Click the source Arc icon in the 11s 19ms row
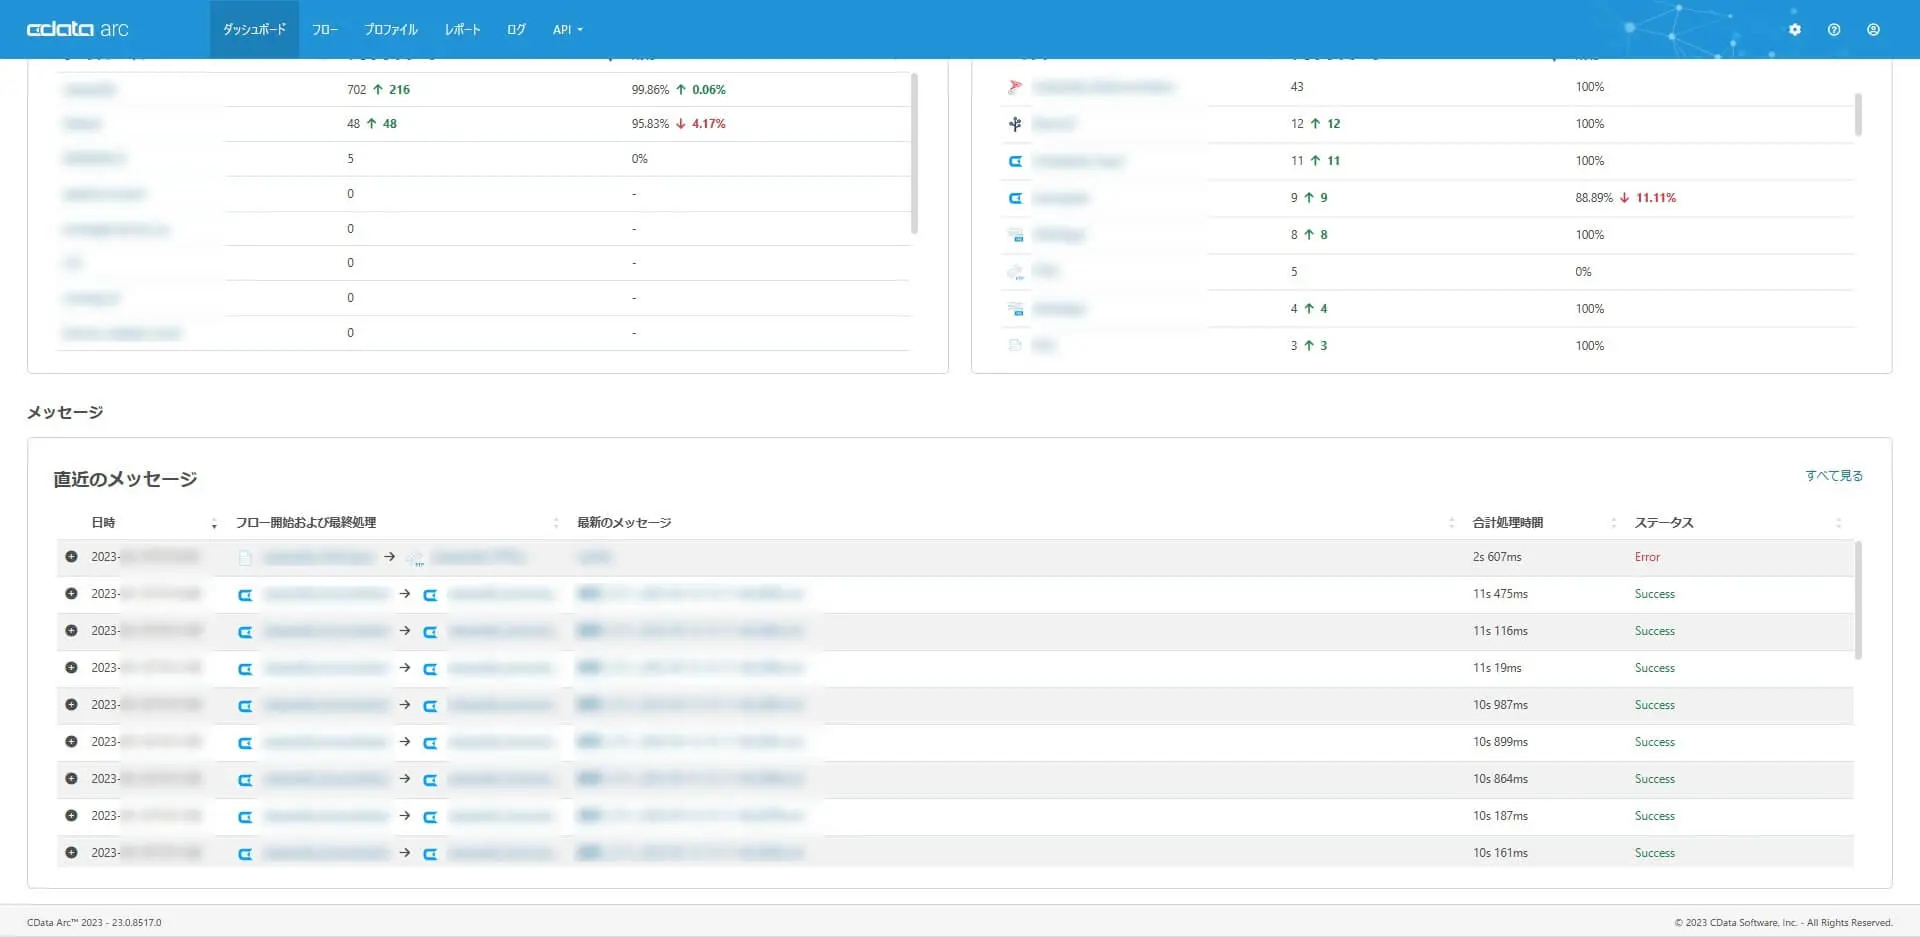1920x937 pixels. point(245,669)
